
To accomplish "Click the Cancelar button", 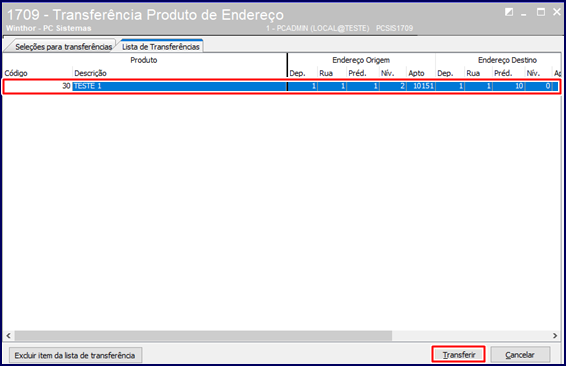I will click(520, 355).
